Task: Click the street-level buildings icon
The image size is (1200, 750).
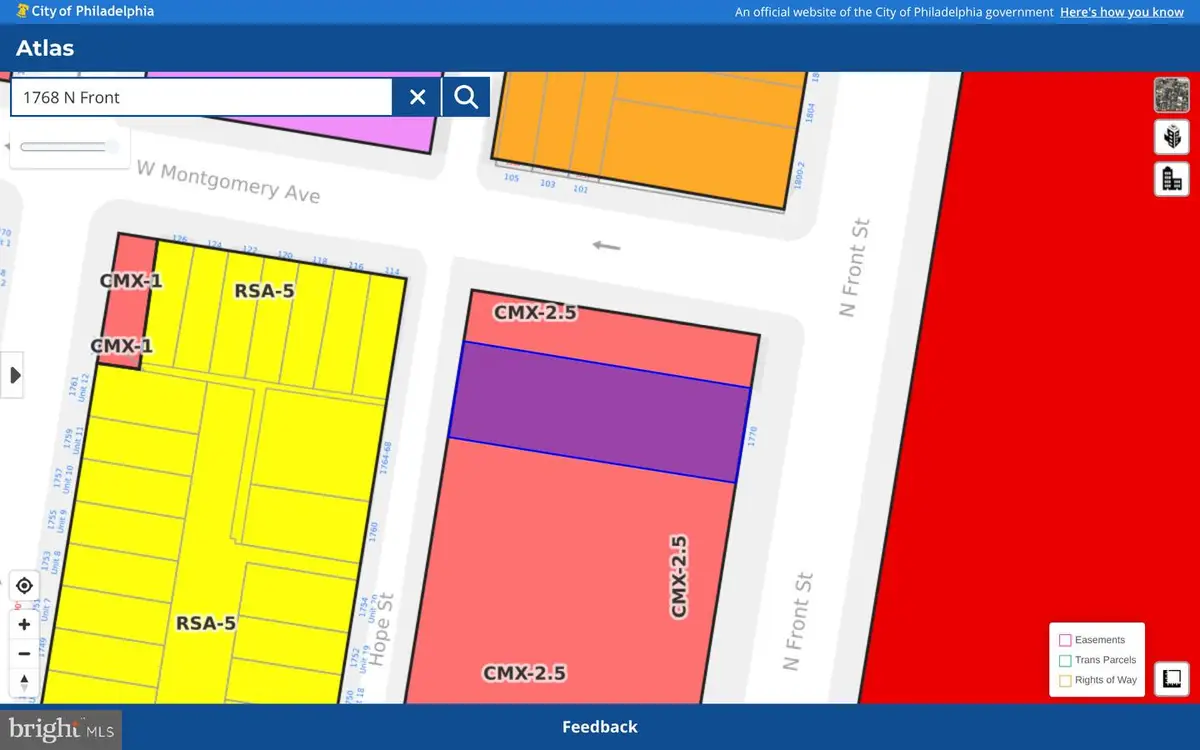Action: coord(1171,179)
